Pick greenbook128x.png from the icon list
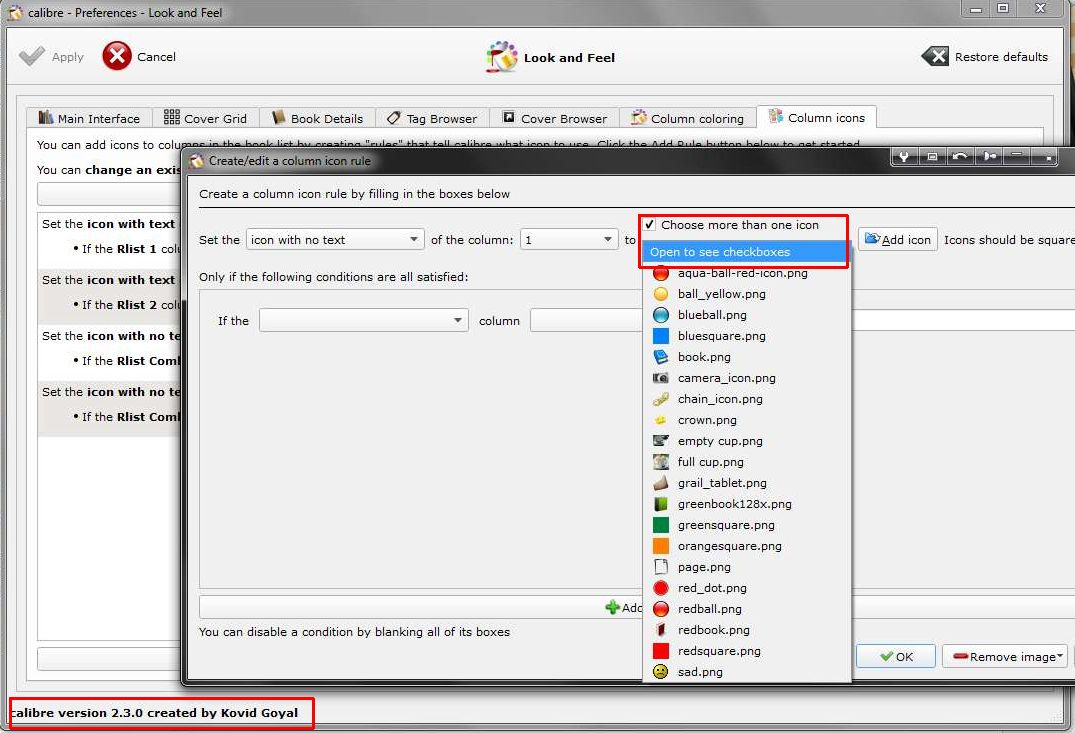Image resolution: width=1075 pixels, height=733 pixels. coord(746,504)
